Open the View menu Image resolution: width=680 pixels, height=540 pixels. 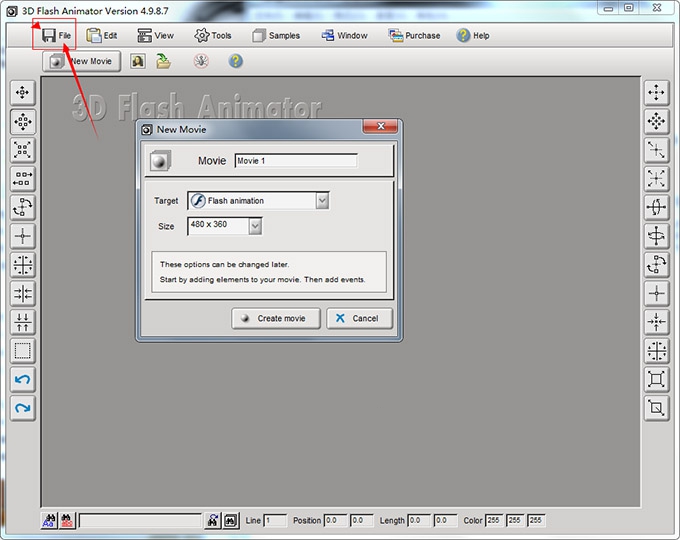[155, 36]
